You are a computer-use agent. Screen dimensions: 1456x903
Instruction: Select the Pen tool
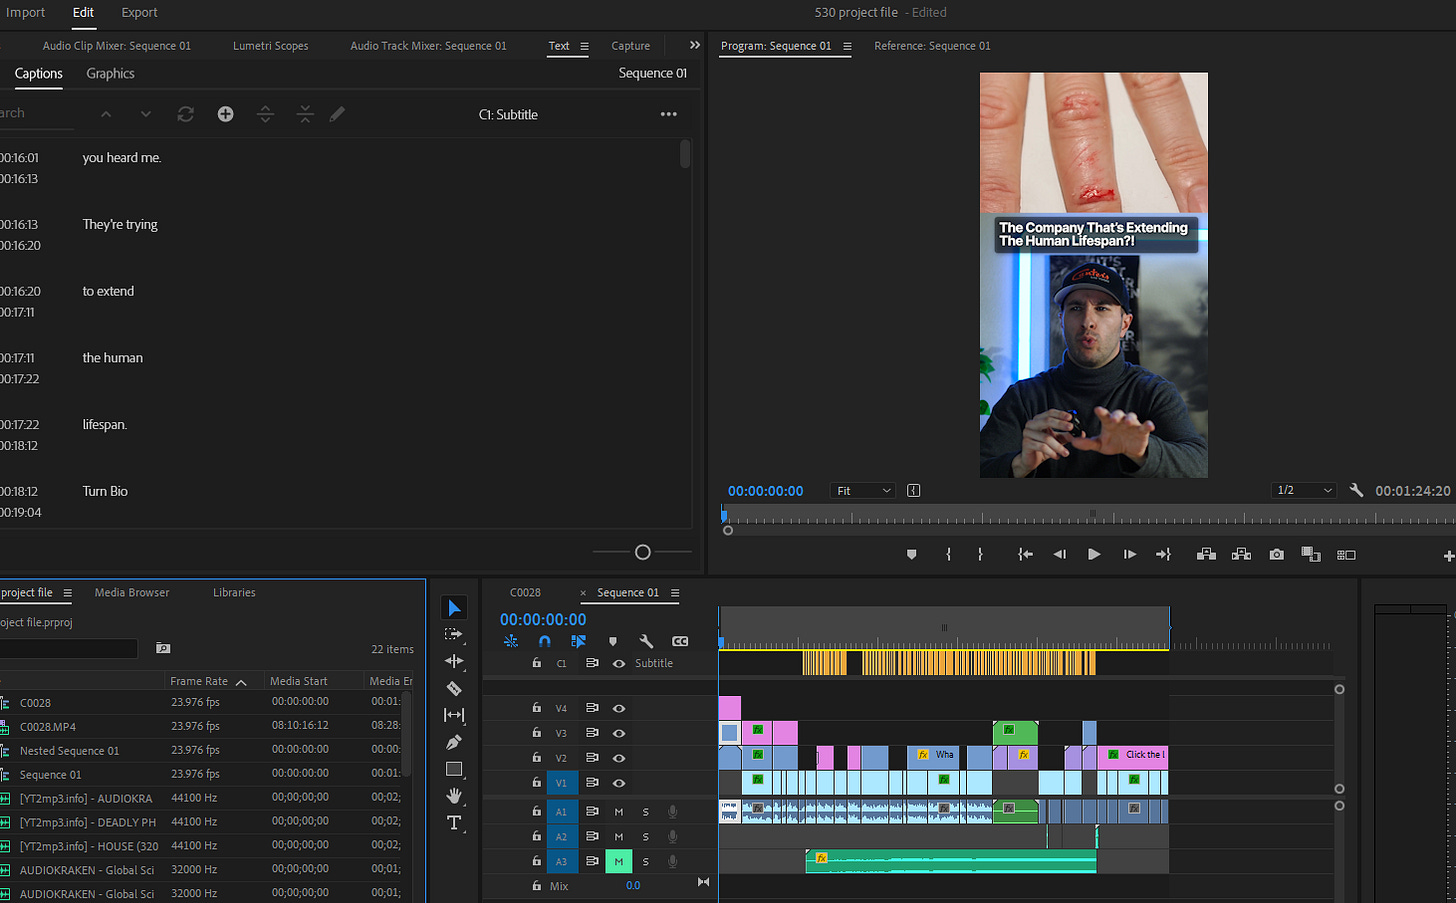[454, 743]
